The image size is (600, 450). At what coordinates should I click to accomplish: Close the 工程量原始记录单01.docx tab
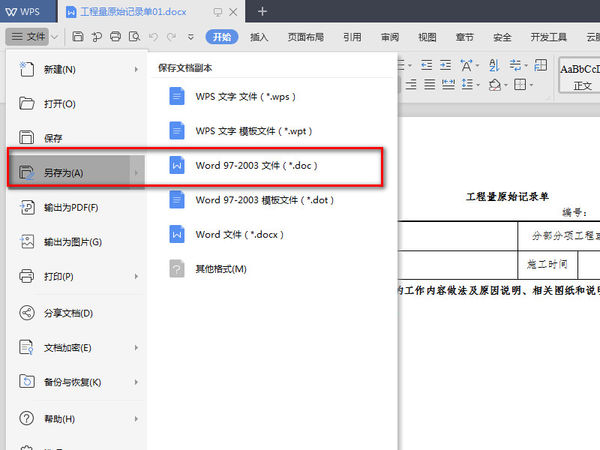[x=233, y=12]
